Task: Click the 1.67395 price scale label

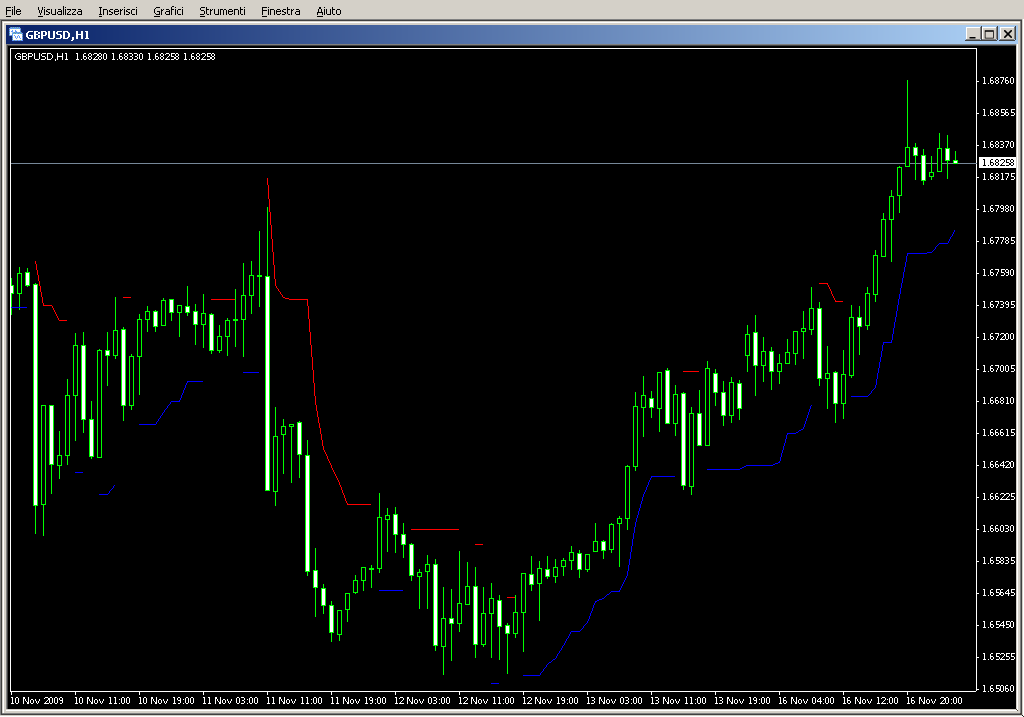Action: [998, 305]
